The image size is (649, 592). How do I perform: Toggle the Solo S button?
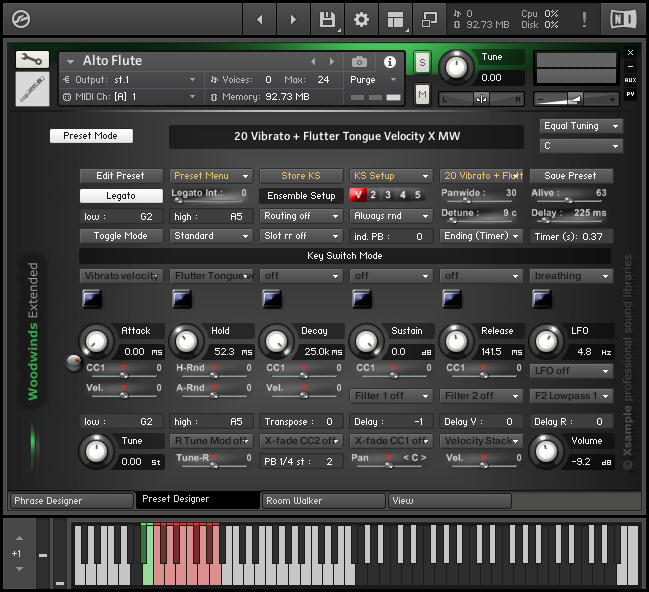[422, 63]
